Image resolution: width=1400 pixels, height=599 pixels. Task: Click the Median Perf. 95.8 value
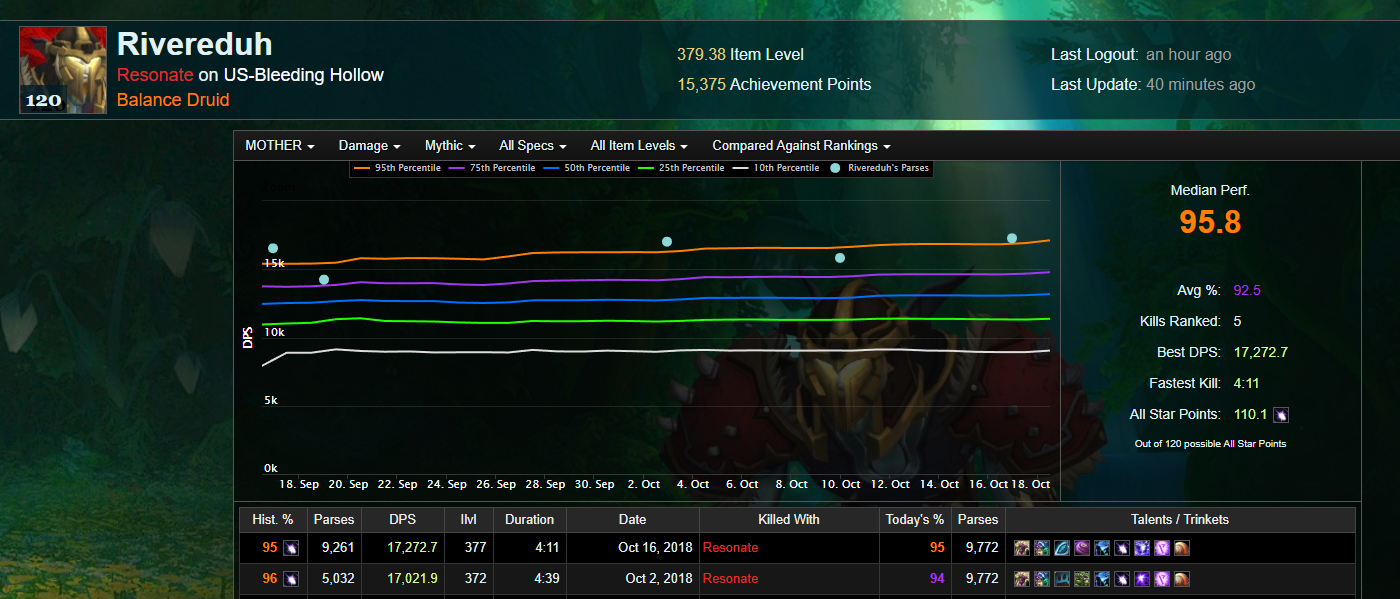tap(1210, 222)
